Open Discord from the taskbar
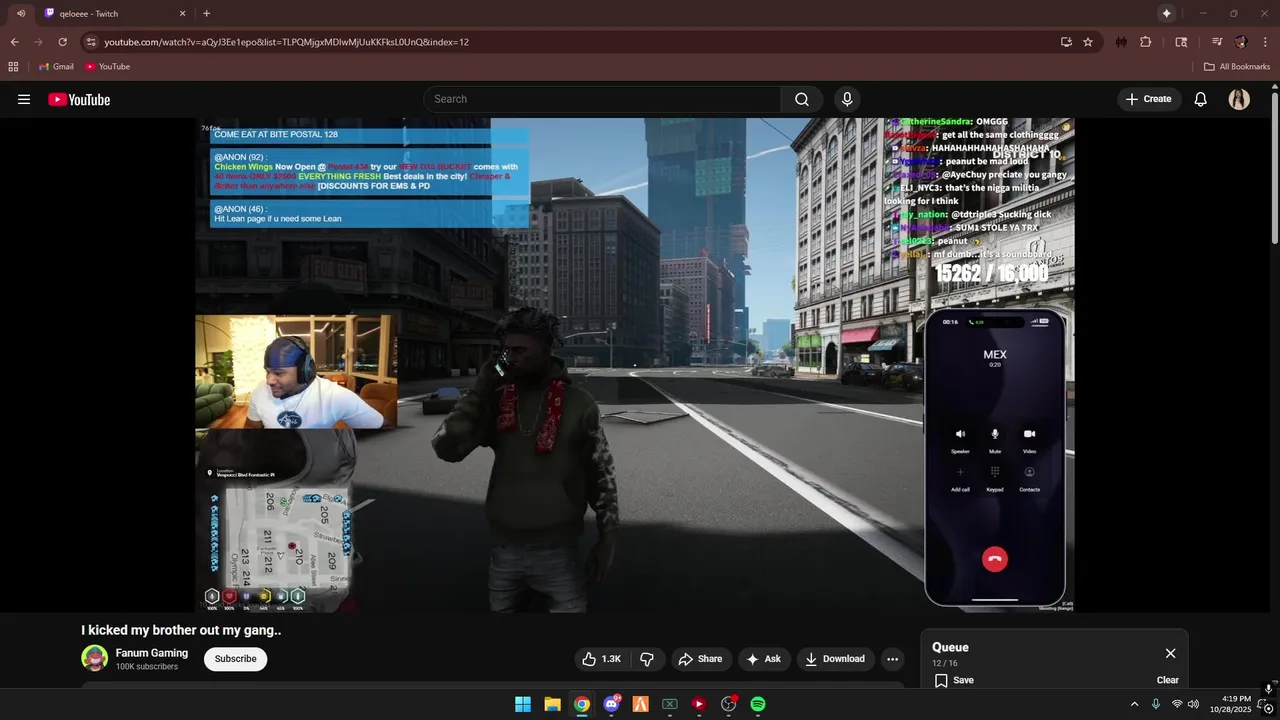The height and width of the screenshot is (720, 1280). coord(611,704)
